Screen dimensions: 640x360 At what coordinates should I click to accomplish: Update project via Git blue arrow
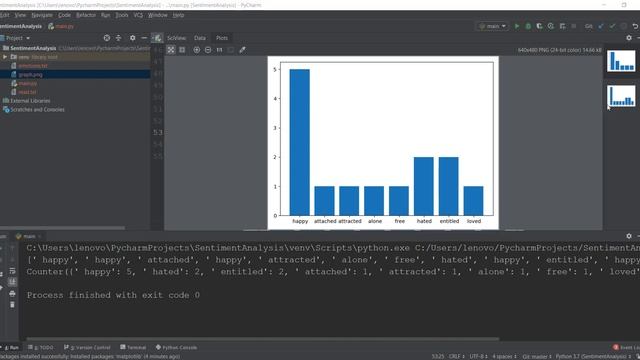pos(601,26)
